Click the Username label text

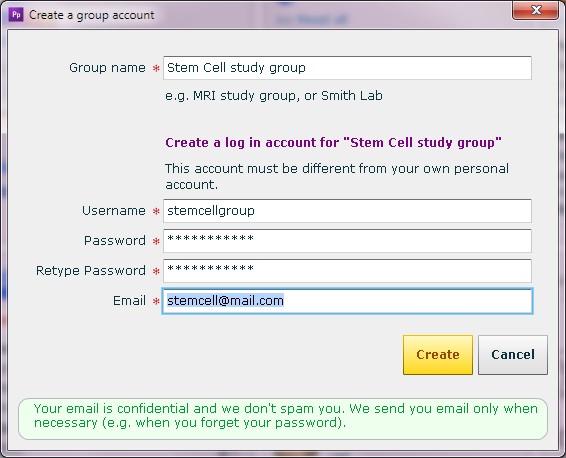(x=114, y=211)
